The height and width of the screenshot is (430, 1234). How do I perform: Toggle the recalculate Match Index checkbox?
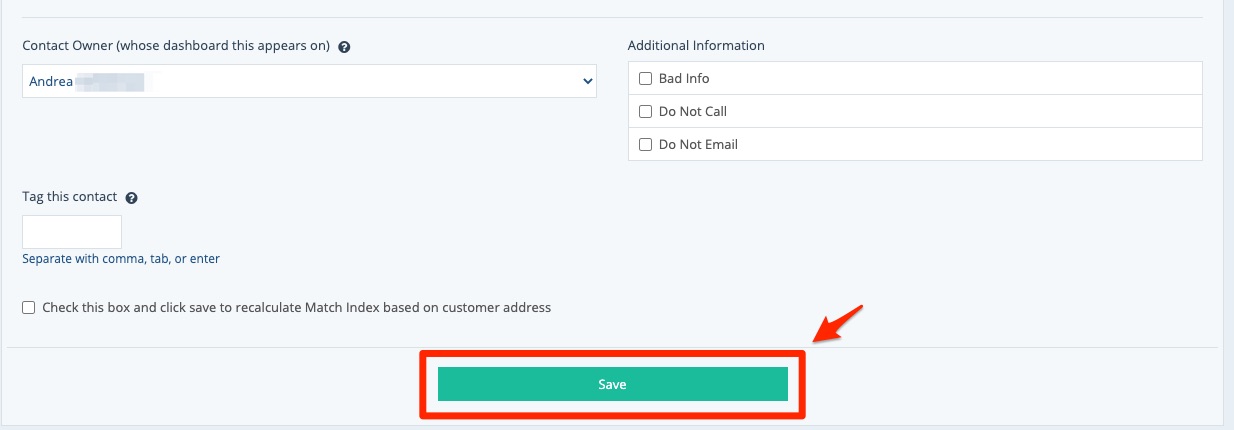29,308
